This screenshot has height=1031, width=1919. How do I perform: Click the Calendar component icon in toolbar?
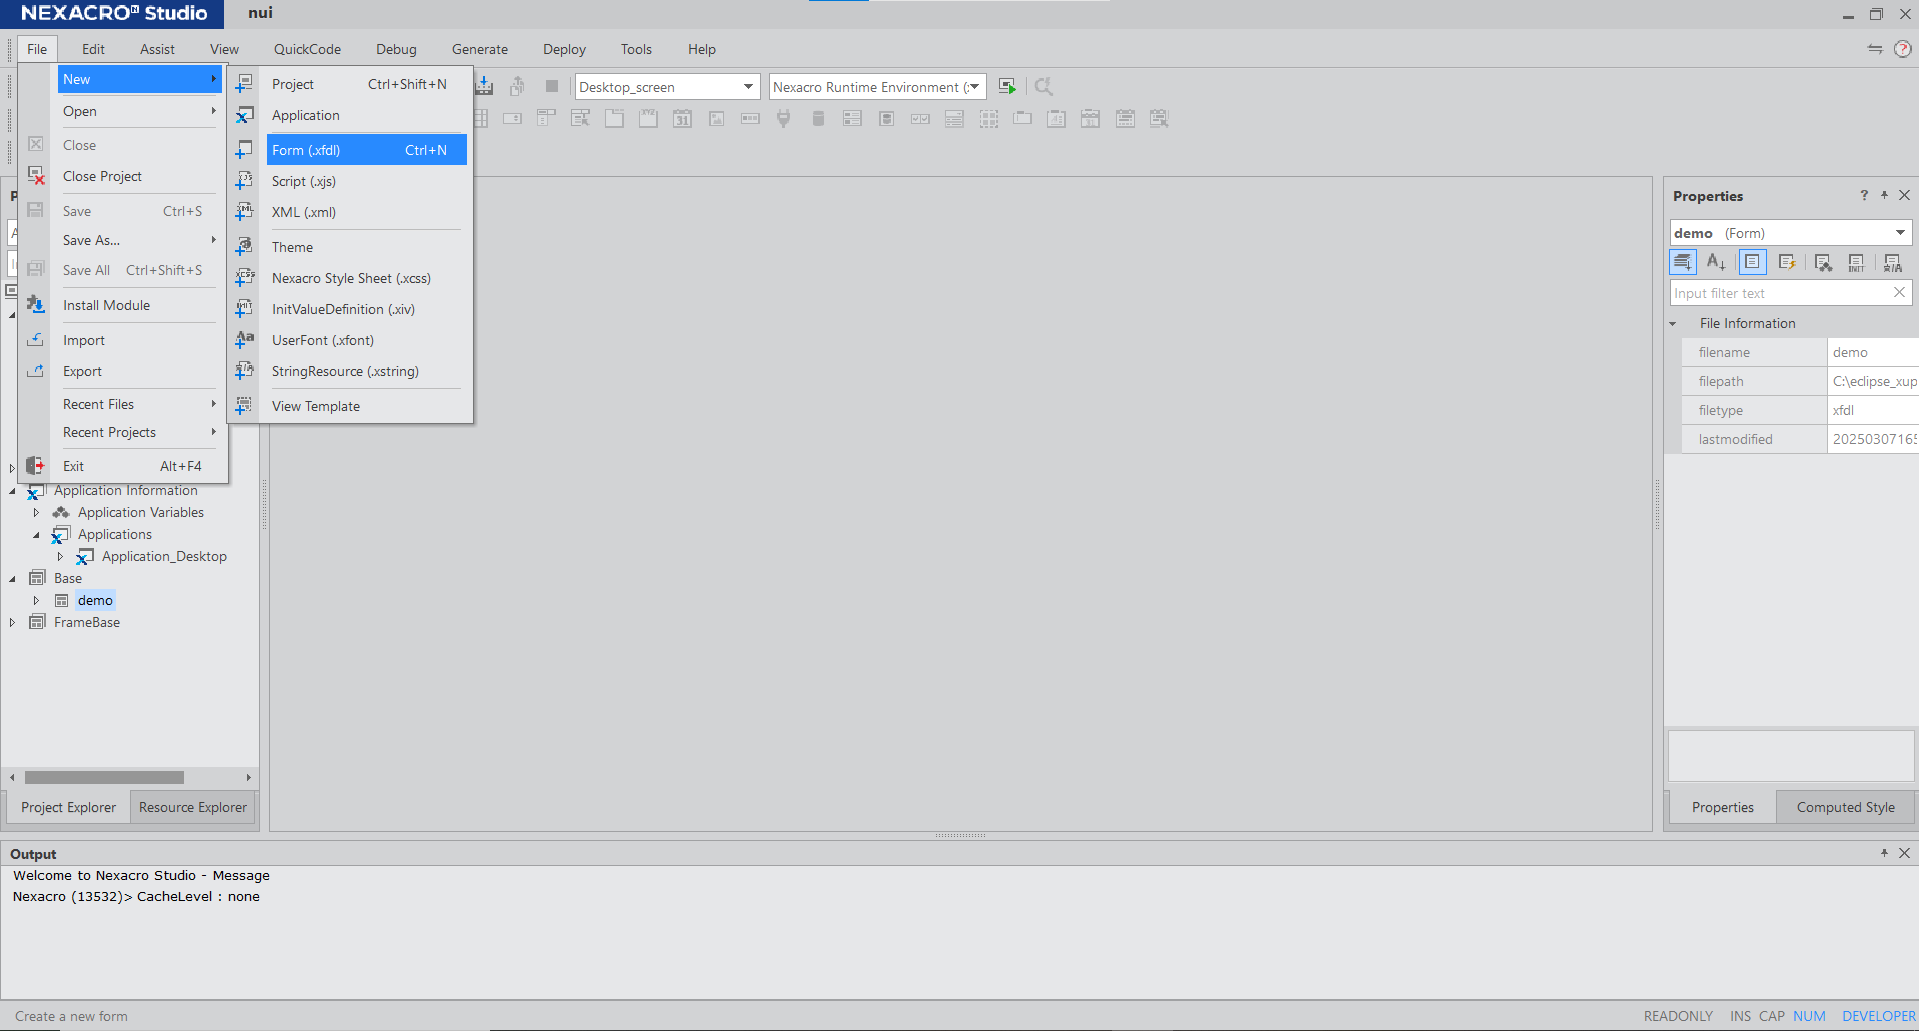682,119
